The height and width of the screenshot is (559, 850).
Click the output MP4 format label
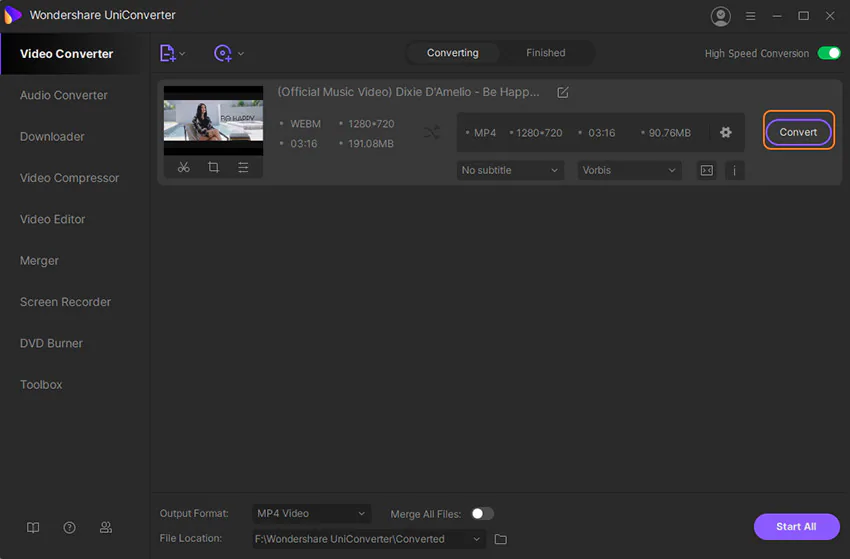click(485, 133)
